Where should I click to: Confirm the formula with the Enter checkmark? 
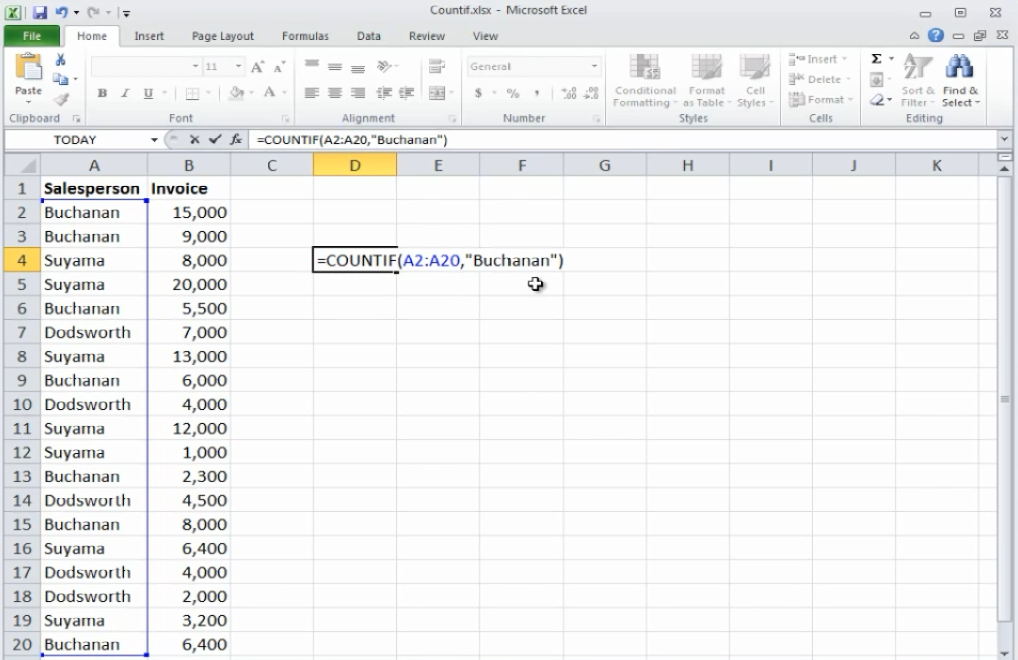pos(214,140)
